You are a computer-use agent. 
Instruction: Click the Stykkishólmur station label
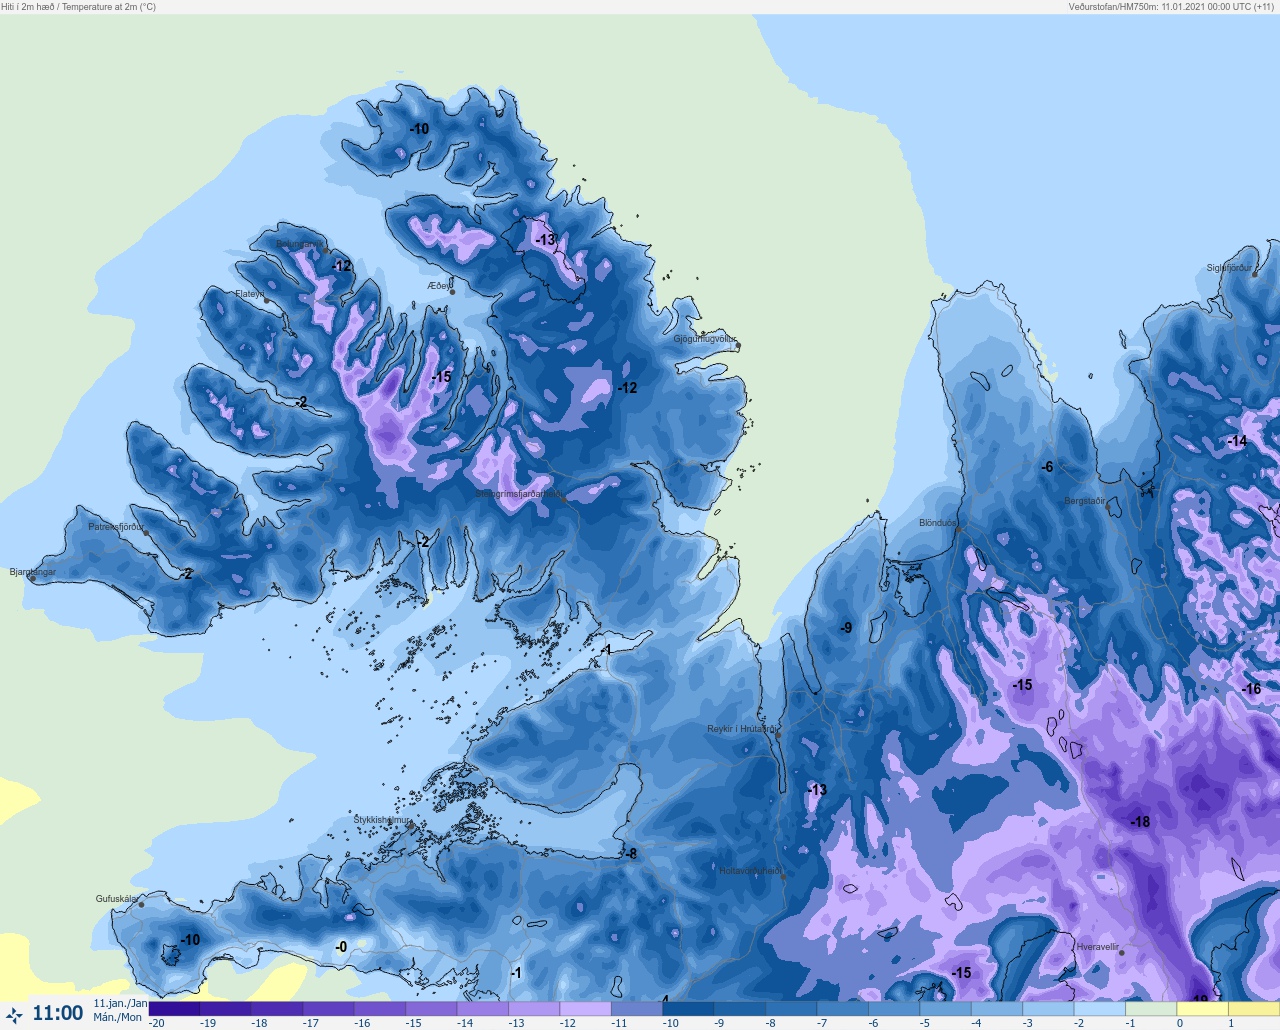pos(382,820)
